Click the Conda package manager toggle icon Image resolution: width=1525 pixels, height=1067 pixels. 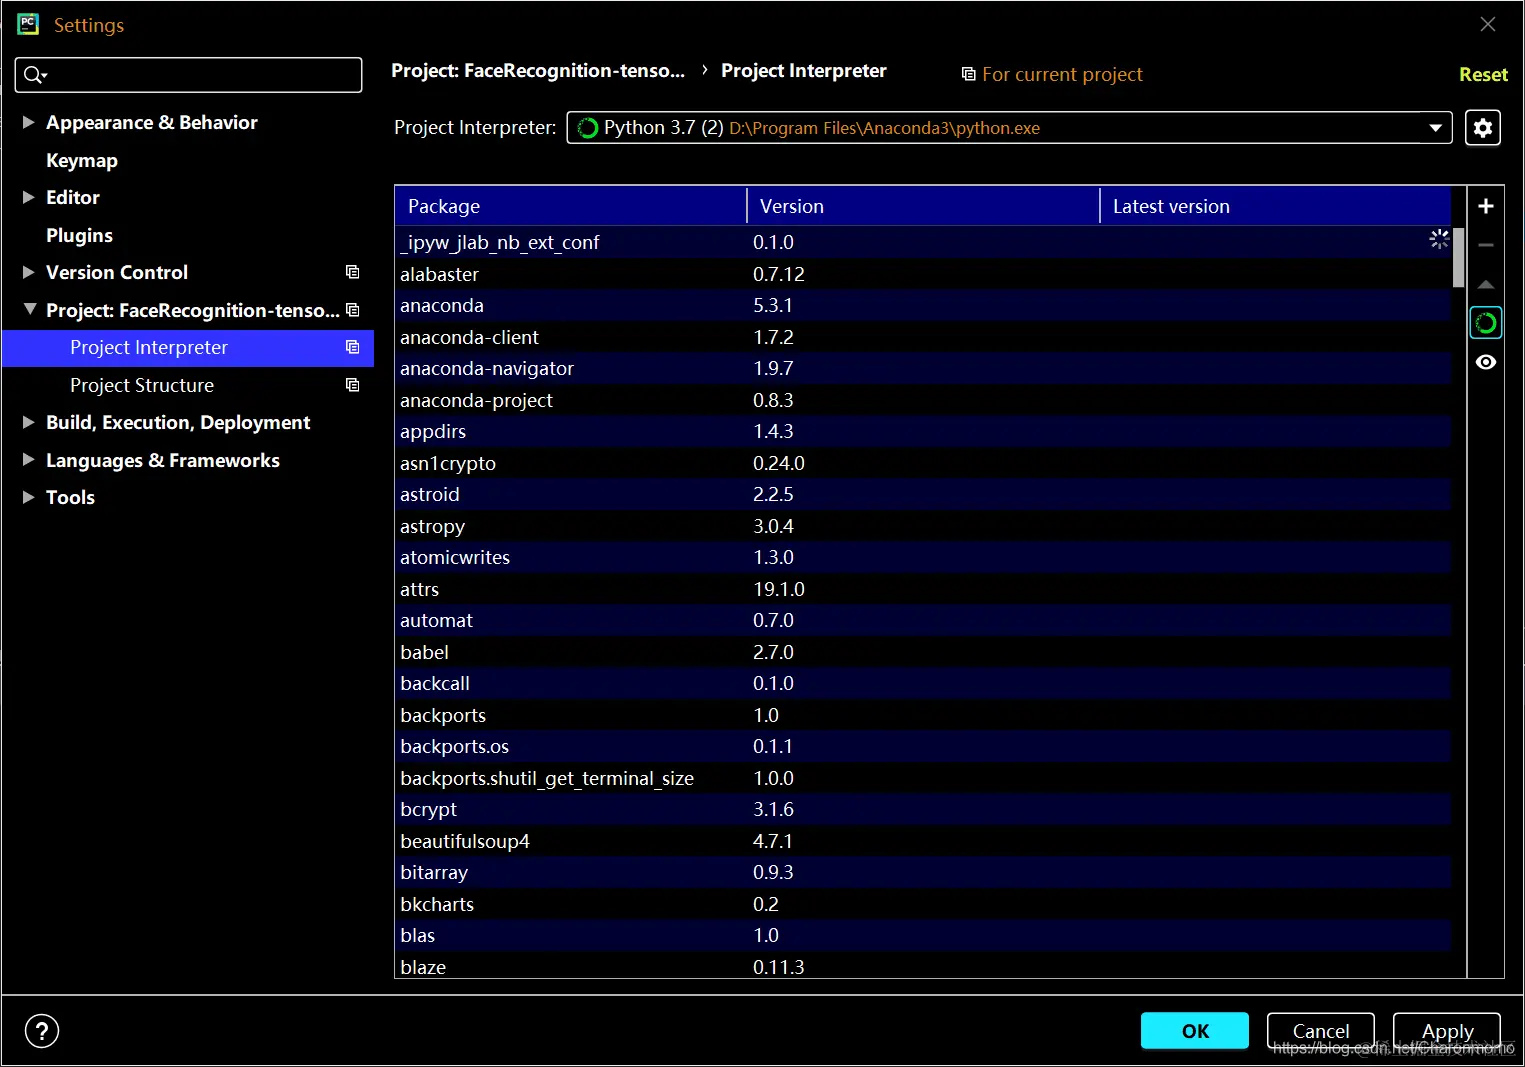coord(1485,323)
